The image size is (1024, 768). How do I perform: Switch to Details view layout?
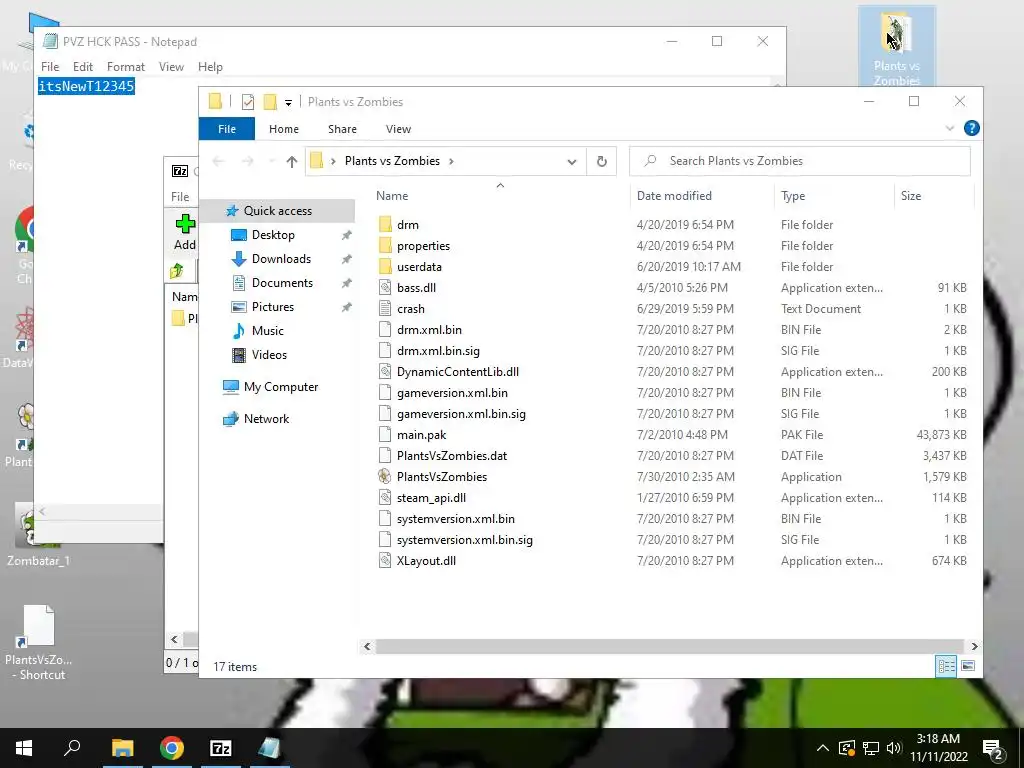(946, 666)
